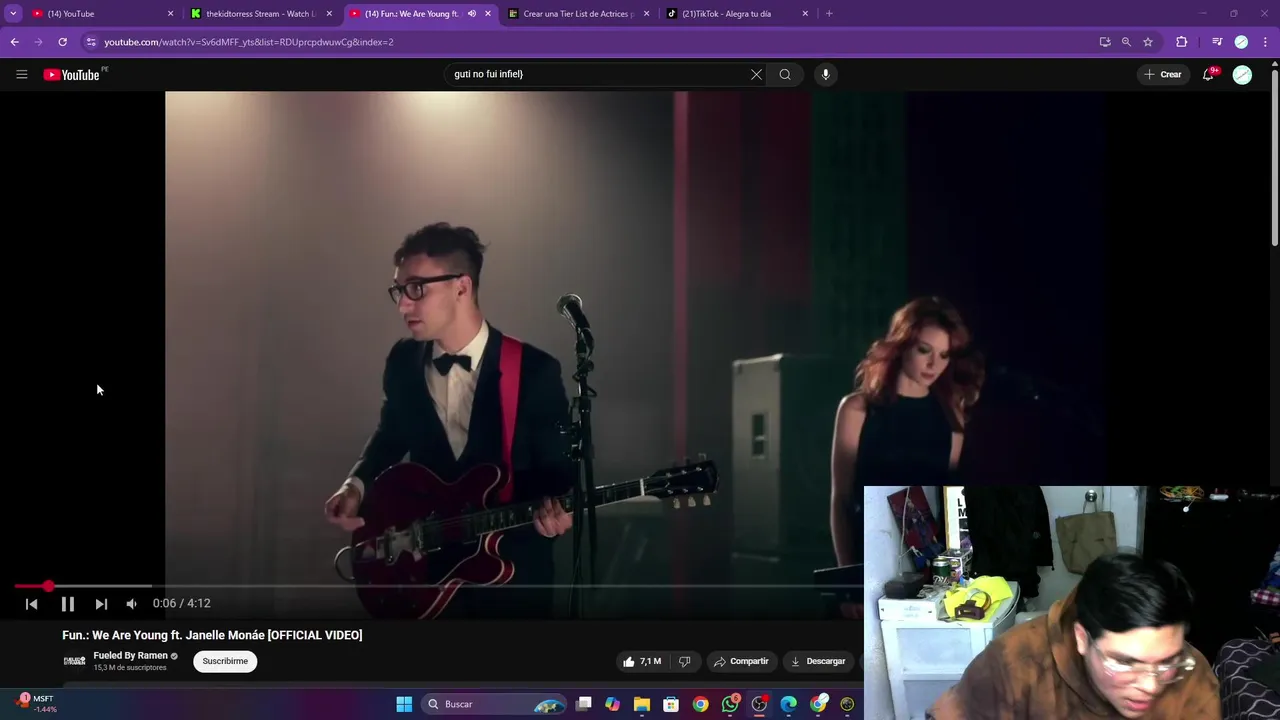This screenshot has height=720, width=1280.
Task: Open Microsoft Edge from taskbar
Action: tap(789, 704)
